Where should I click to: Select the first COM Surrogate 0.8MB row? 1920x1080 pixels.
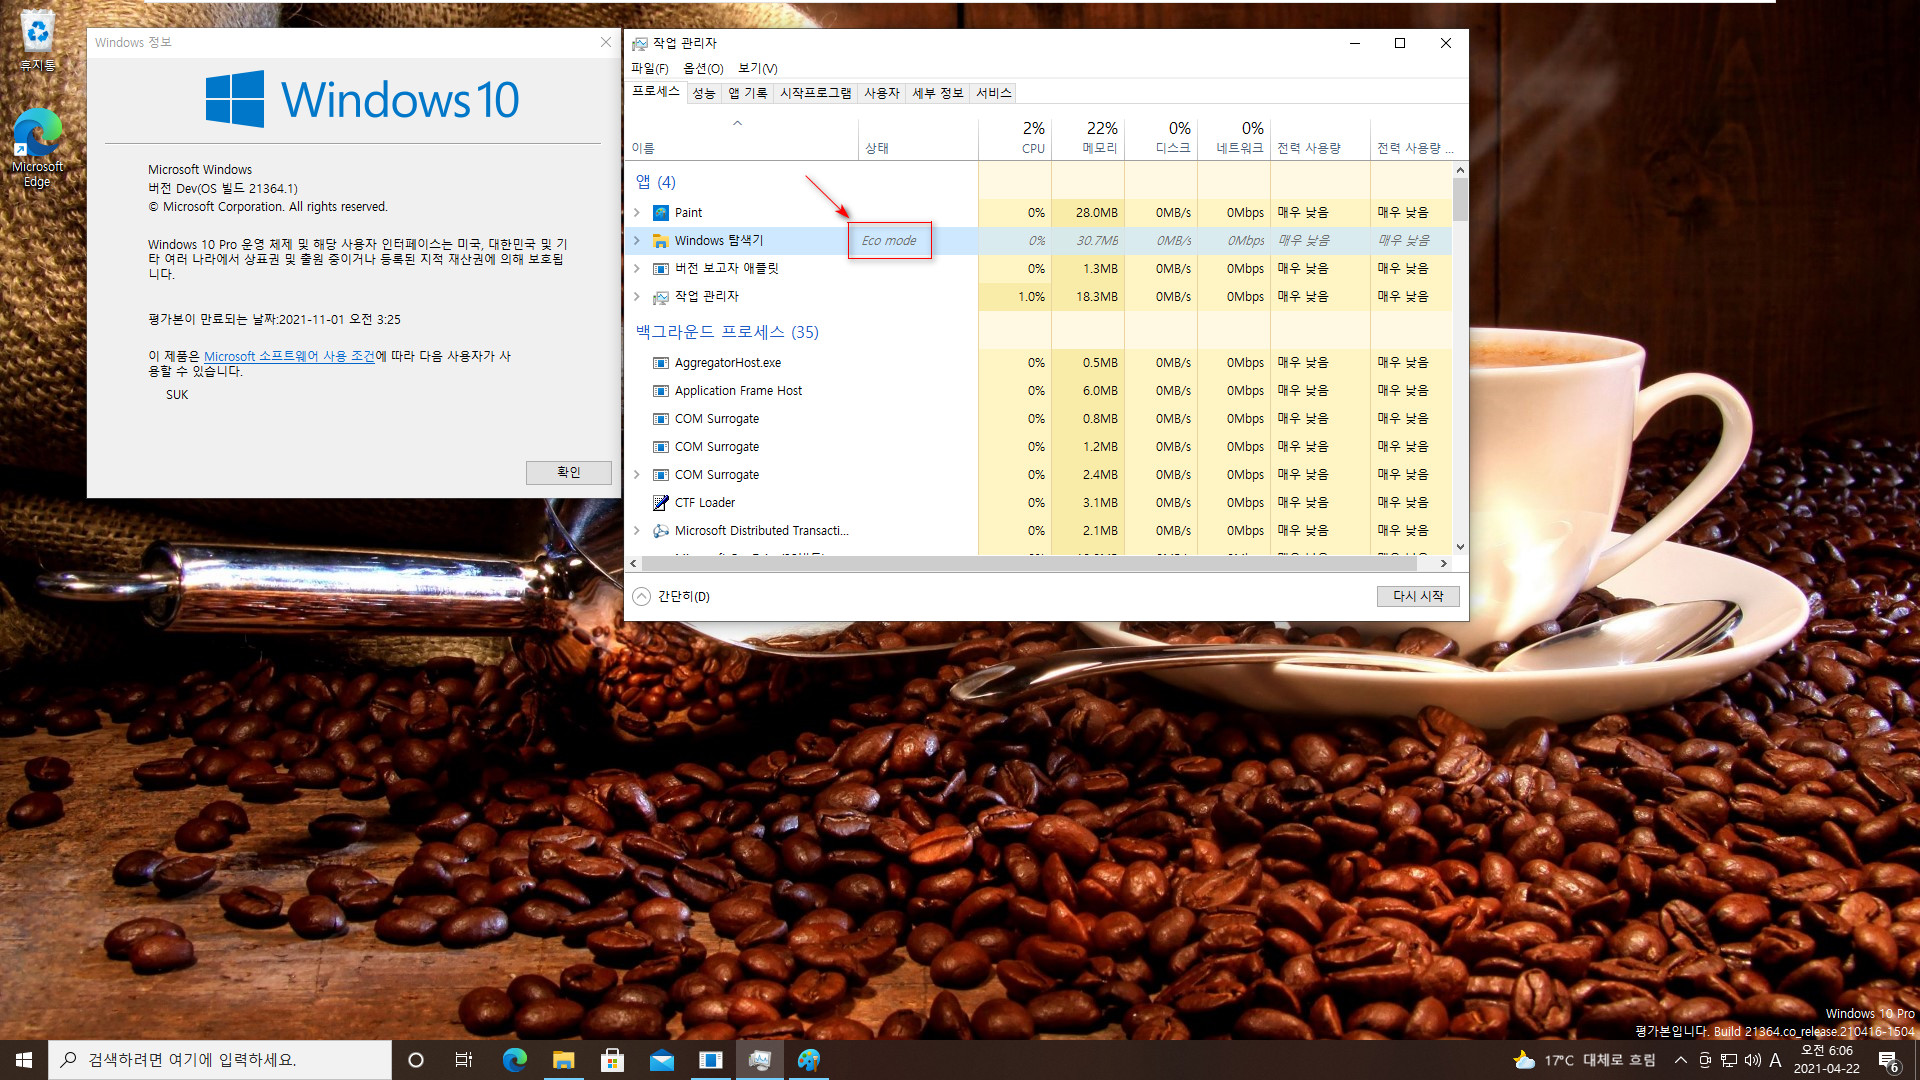tap(1038, 418)
